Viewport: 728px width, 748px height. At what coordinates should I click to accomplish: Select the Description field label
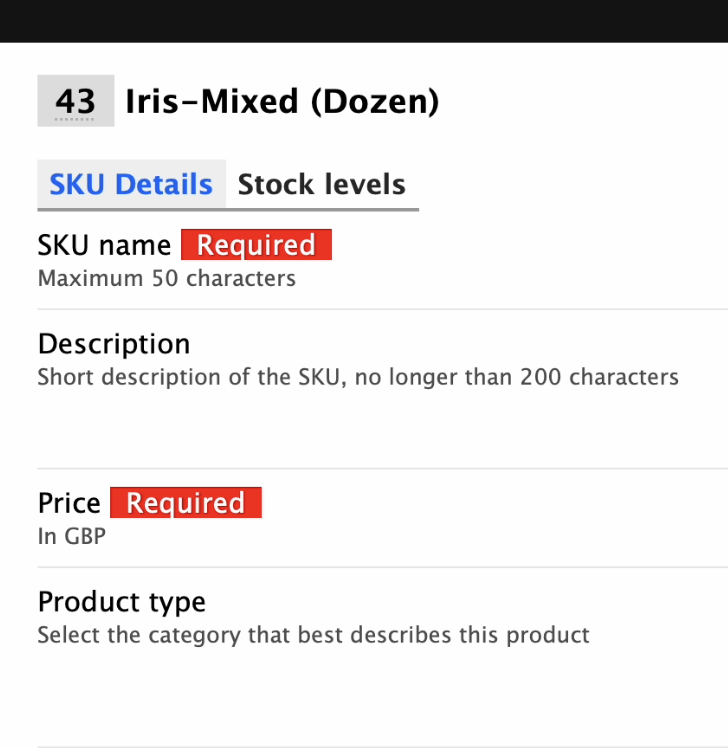(114, 344)
